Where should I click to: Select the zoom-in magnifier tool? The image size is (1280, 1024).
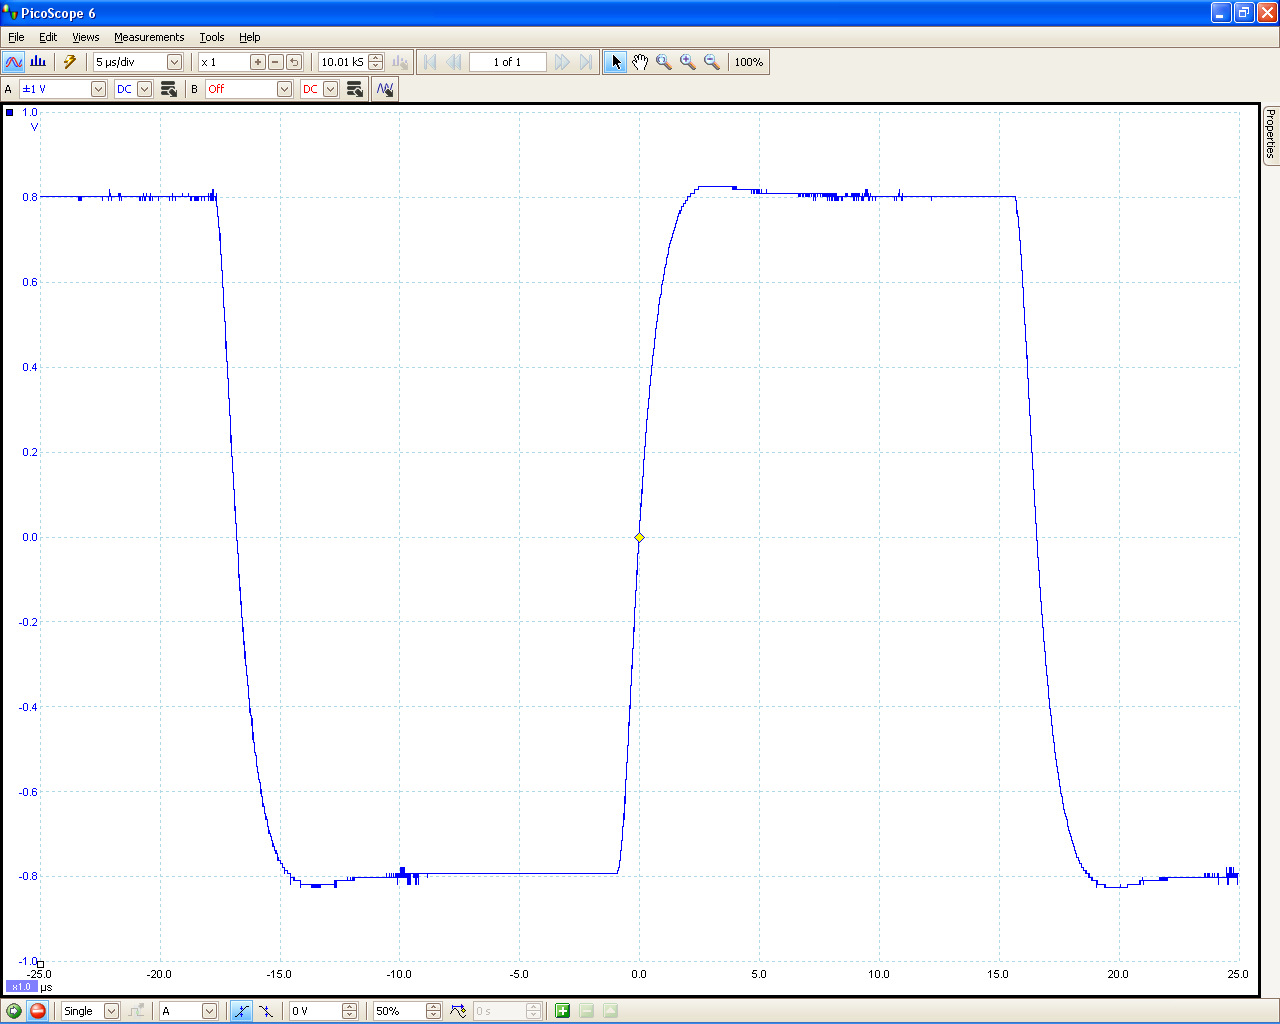(688, 62)
